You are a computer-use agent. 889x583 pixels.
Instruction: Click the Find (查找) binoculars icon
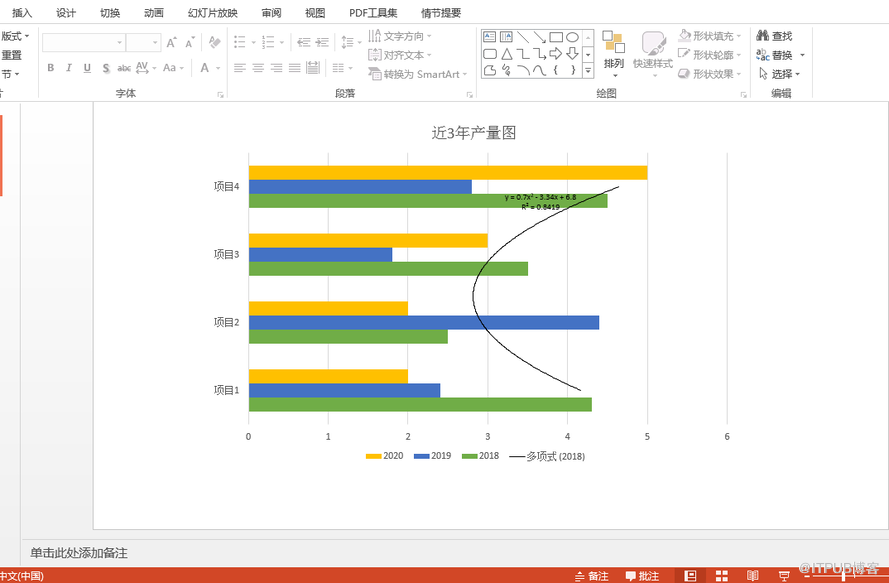tap(763, 36)
